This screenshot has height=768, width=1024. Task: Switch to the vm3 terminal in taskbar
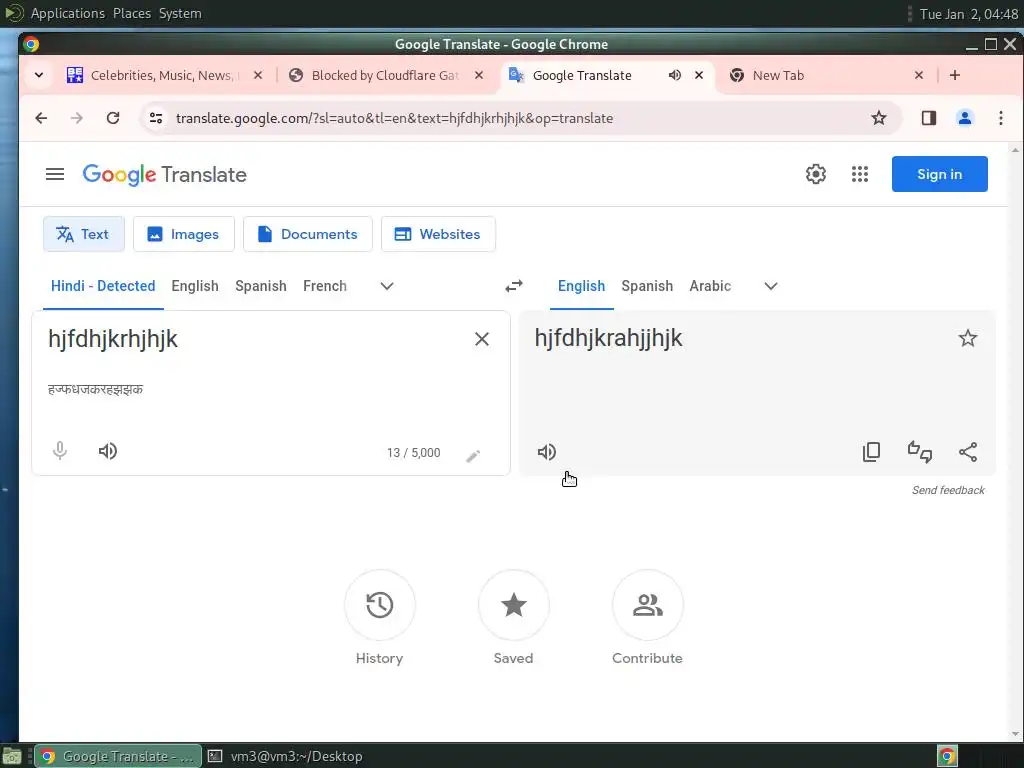click(285, 756)
